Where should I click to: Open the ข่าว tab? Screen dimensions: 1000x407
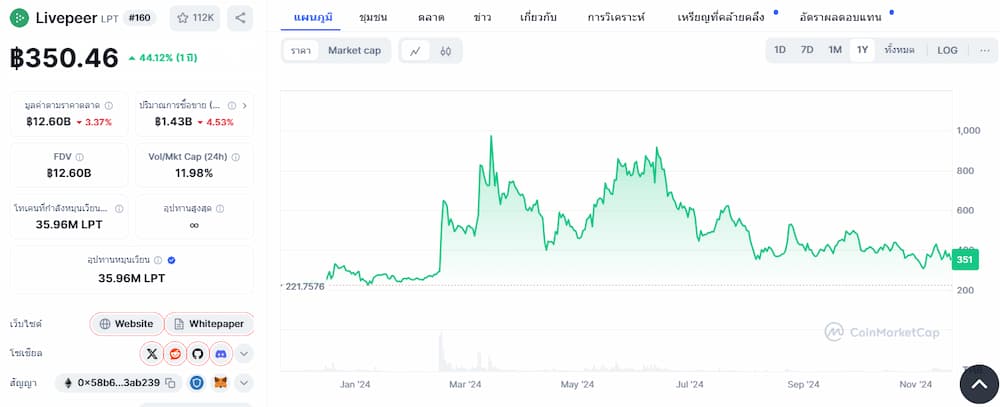482,17
